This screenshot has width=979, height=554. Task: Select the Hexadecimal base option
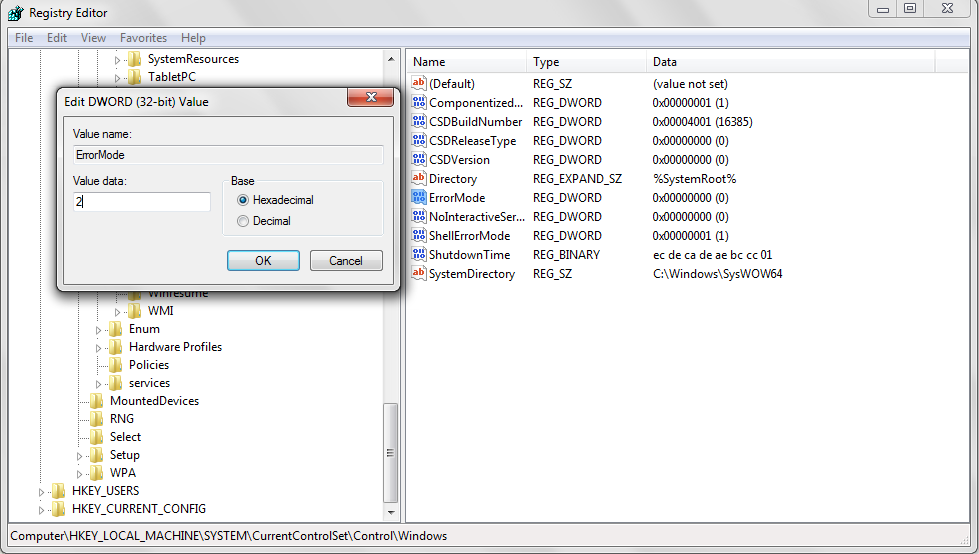coord(243,200)
